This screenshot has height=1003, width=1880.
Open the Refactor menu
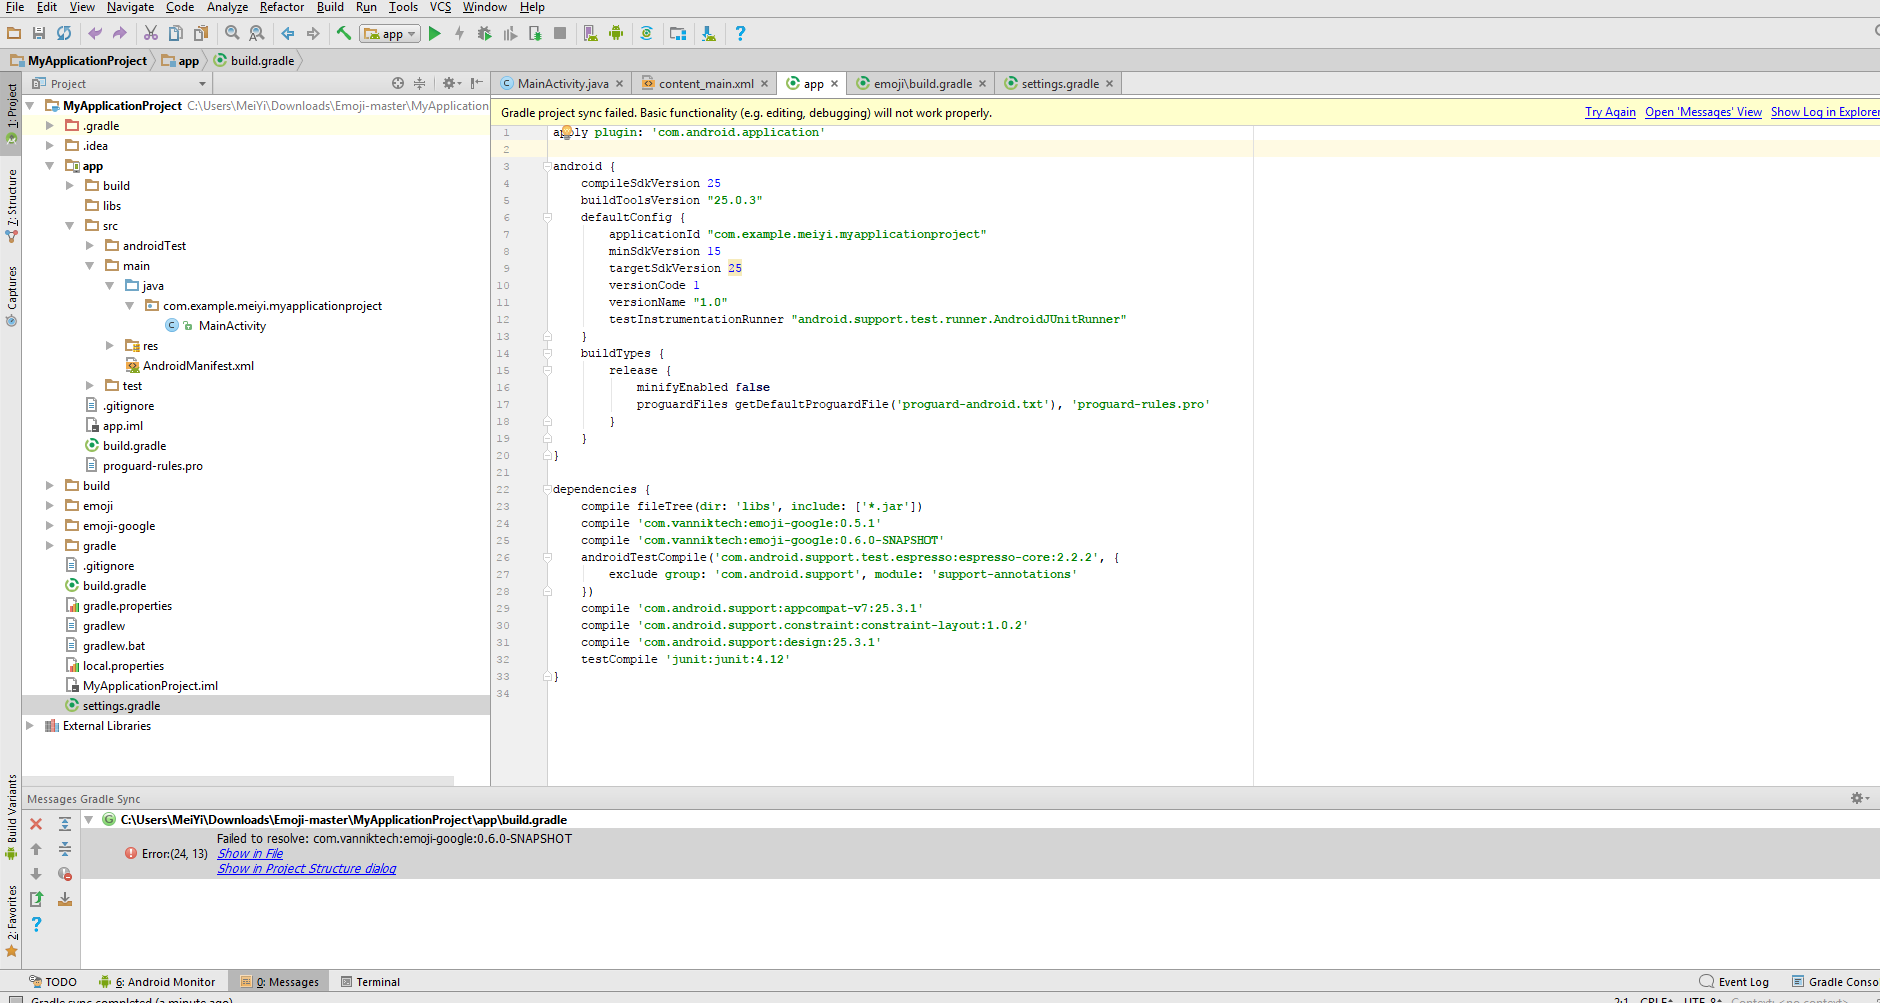[281, 7]
